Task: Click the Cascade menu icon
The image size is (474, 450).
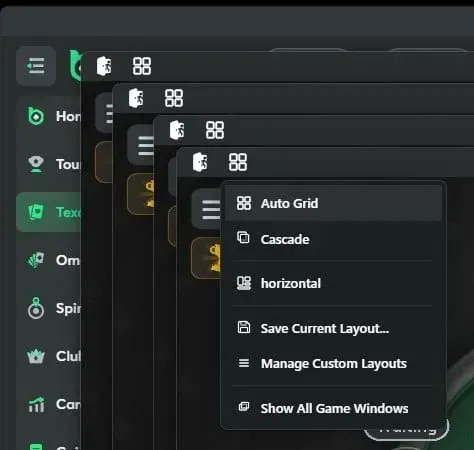Action: pyautogui.click(x=243, y=238)
